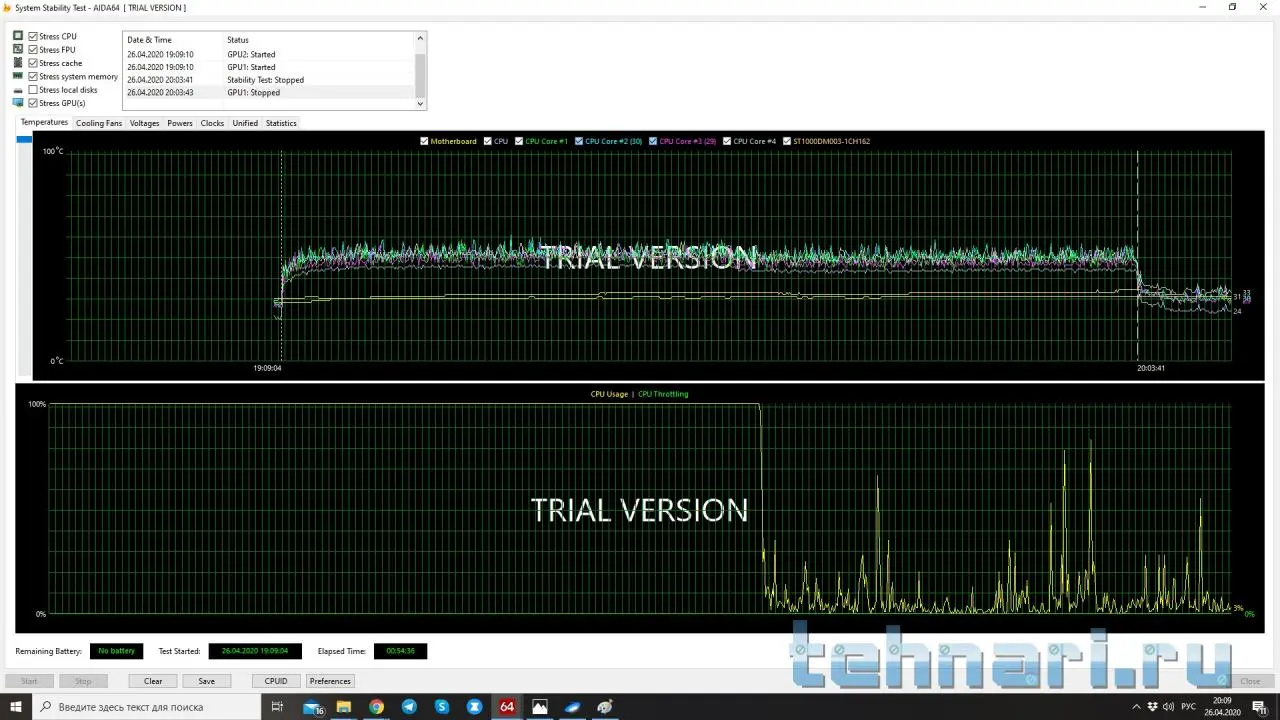Screen dimensions: 1280x720
Task: Click the Save button
Action: [206, 681]
